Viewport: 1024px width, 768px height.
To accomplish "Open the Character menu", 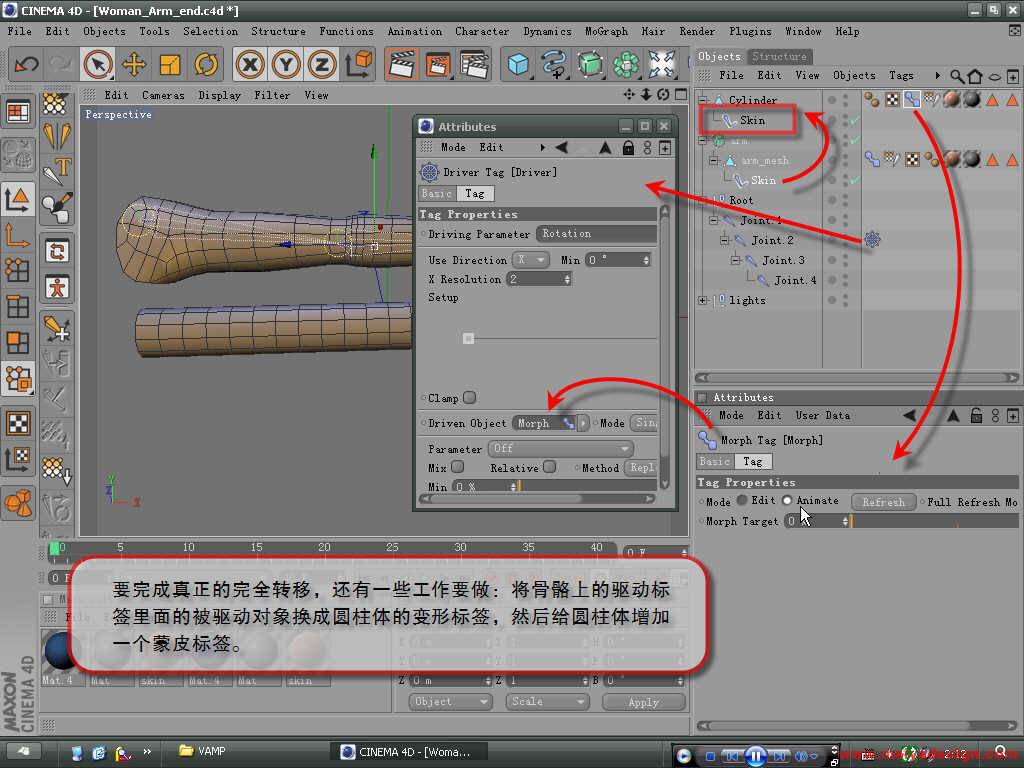I will click(482, 31).
